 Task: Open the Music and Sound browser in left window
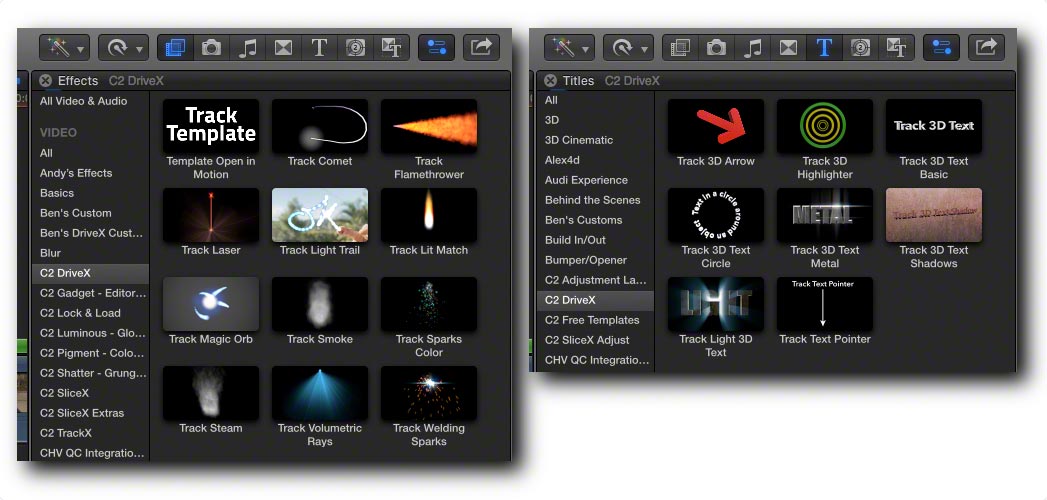(x=248, y=47)
